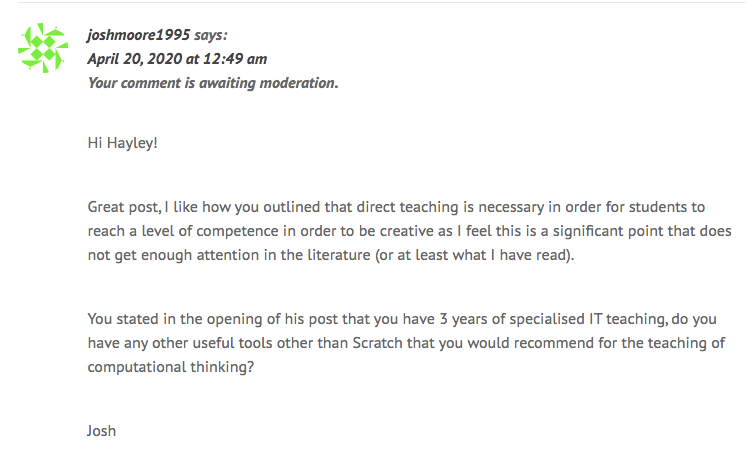
Task: Click the "Hi Hayley!" greeting line
Action: pos(122,143)
